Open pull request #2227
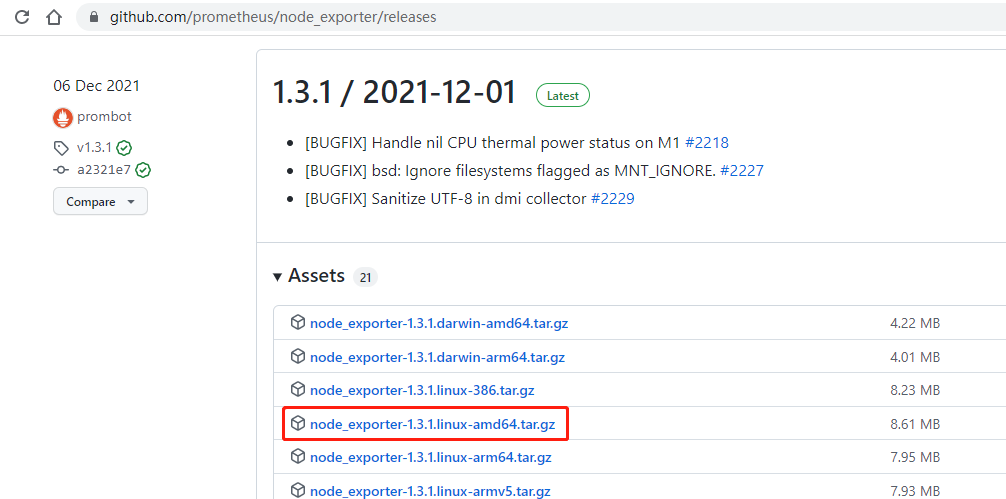Image resolution: width=1006 pixels, height=499 pixels. click(x=742, y=171)
